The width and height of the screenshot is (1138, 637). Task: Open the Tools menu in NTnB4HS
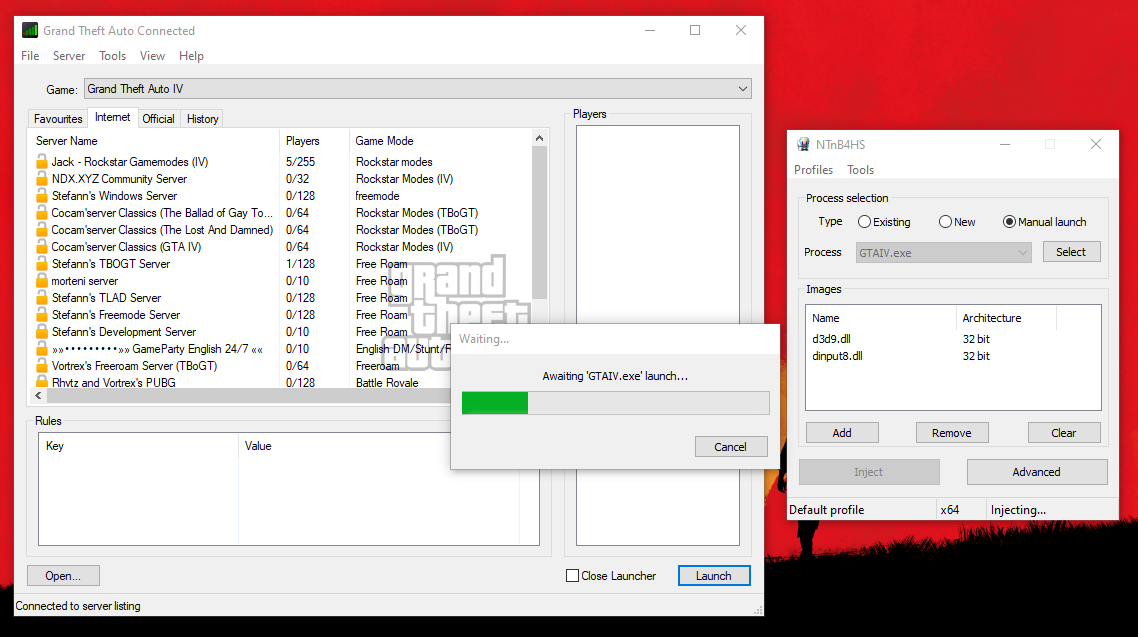861,170
